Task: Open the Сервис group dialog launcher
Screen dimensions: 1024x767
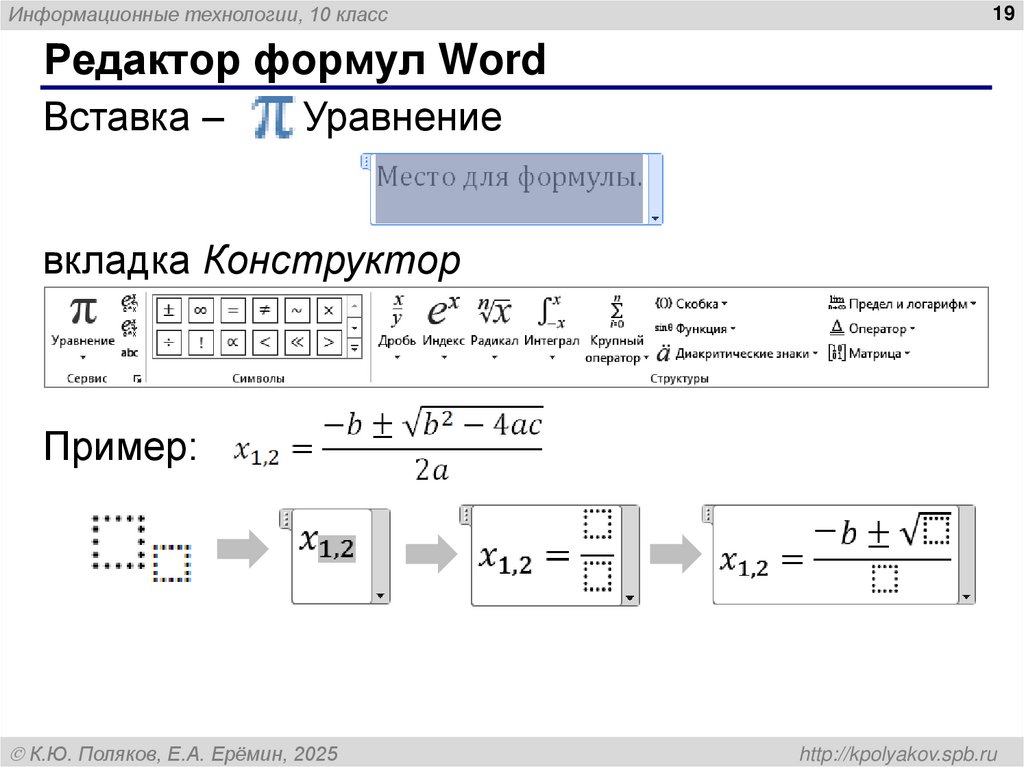Action: click(x=137, y=379)
